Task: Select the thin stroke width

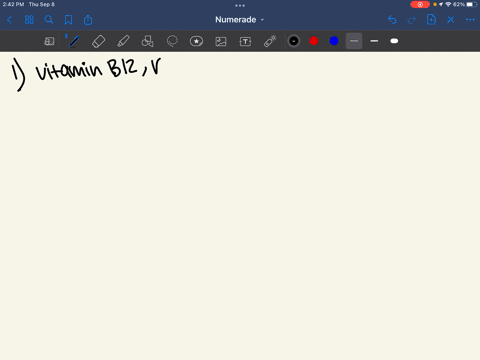Action: click(354, 41)
